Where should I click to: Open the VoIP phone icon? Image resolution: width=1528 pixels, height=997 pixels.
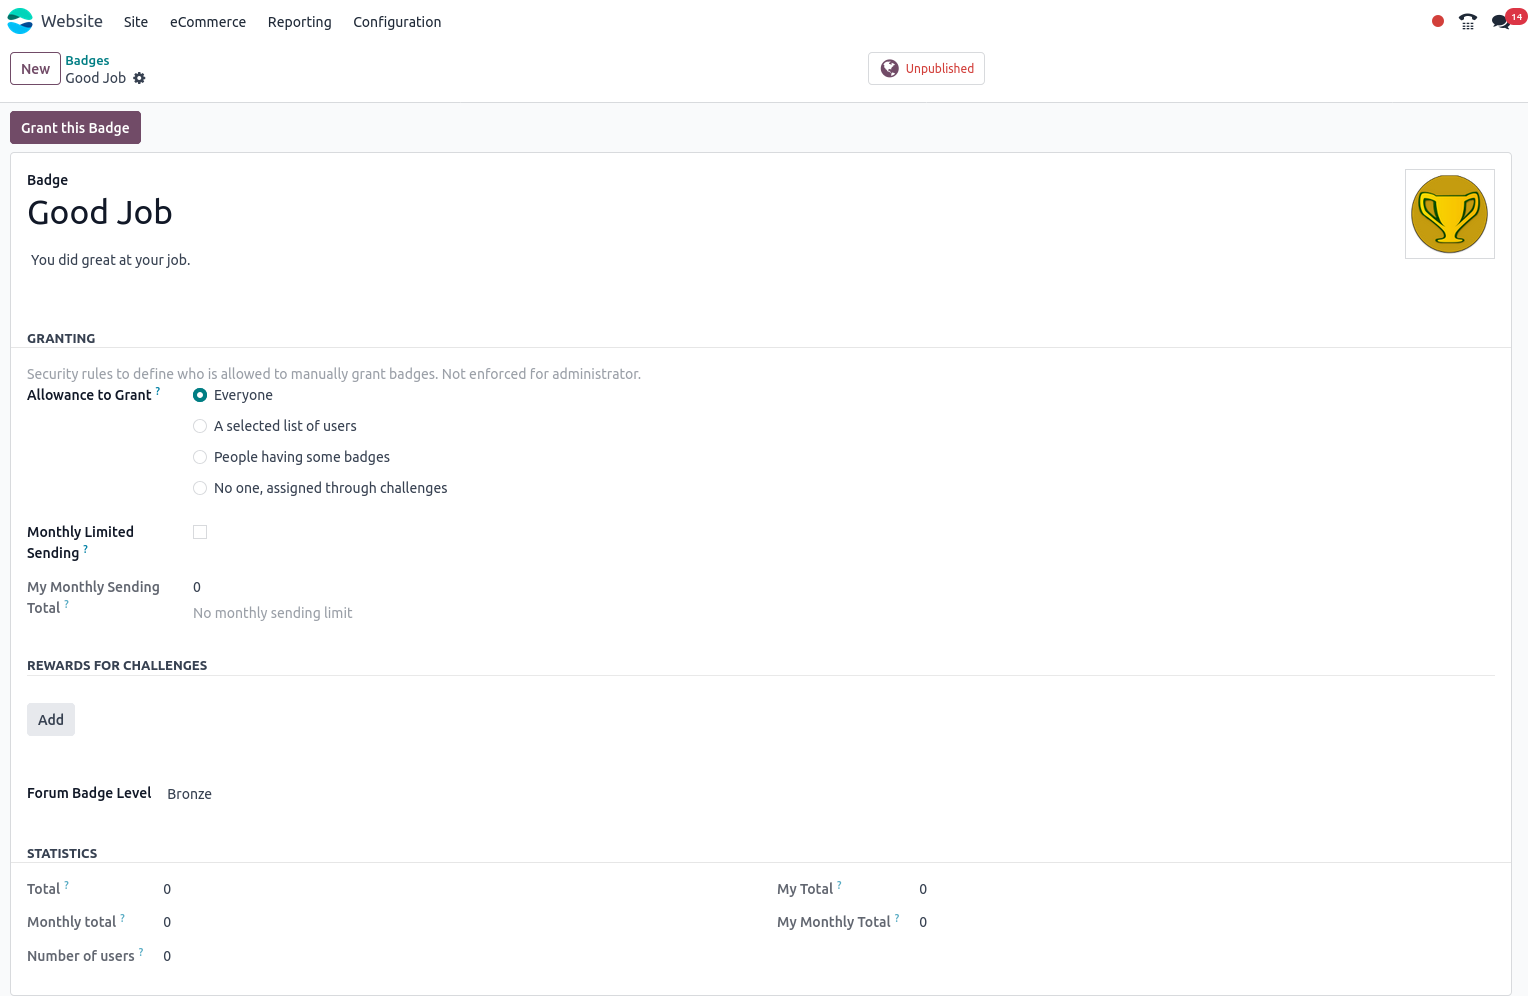click(x=1467, y=21)
